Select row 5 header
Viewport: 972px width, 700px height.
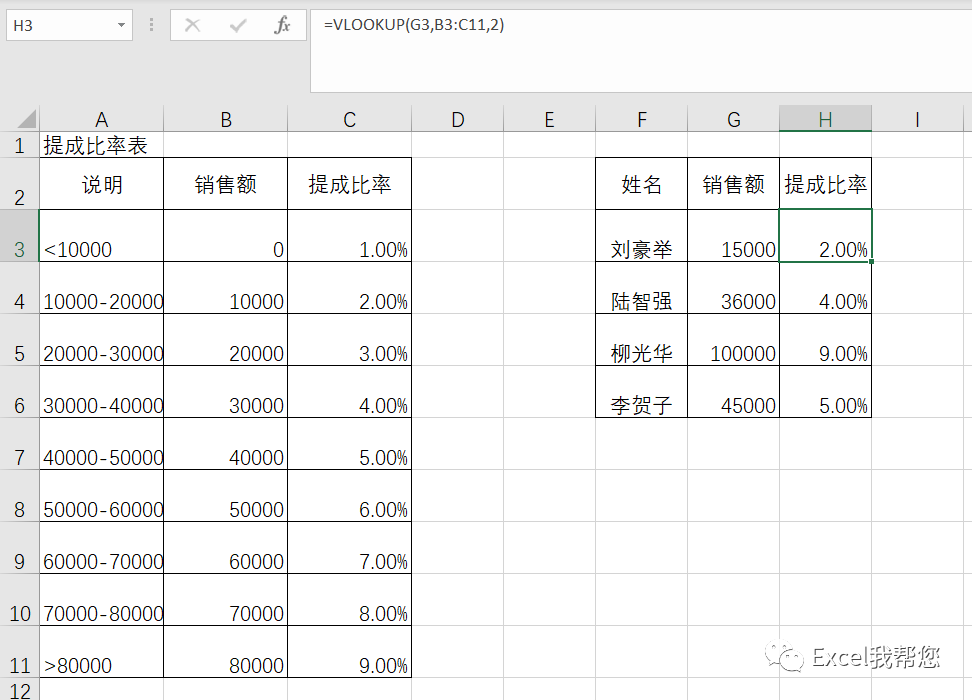coord(20,340)
